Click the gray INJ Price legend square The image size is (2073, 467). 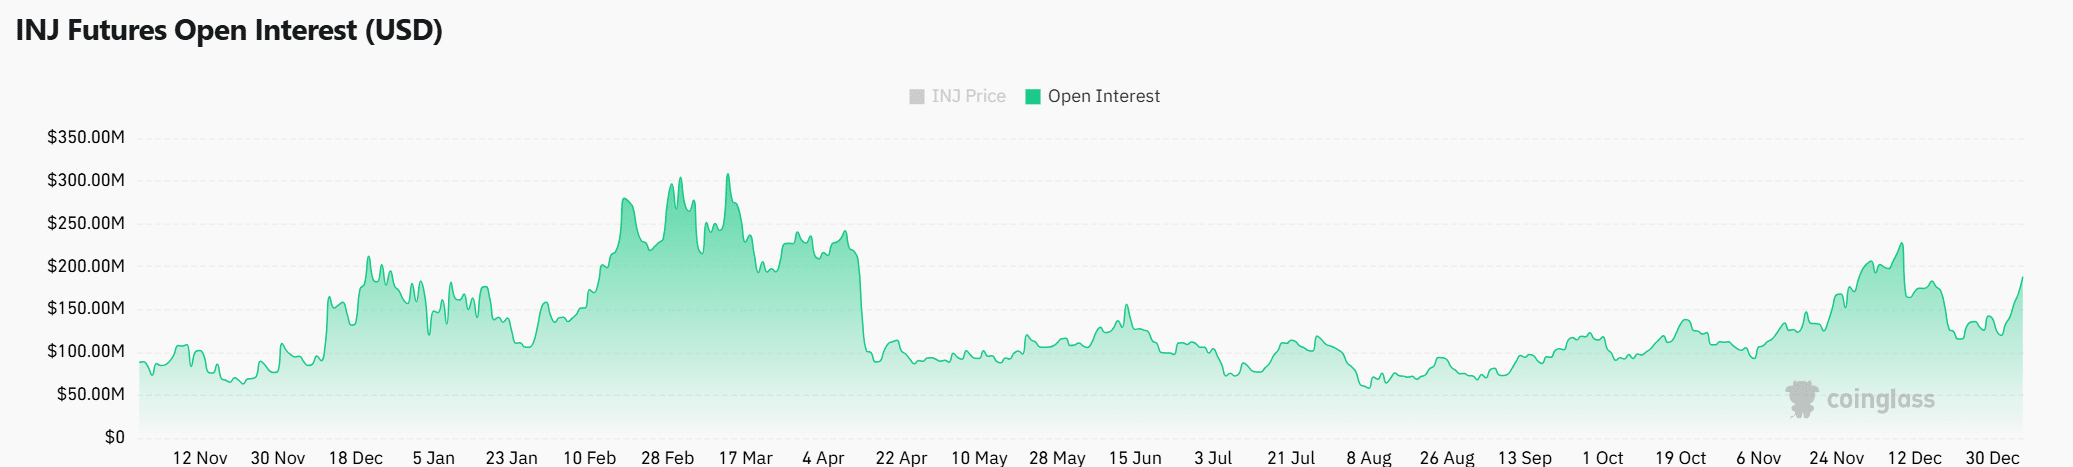[916, 97]
